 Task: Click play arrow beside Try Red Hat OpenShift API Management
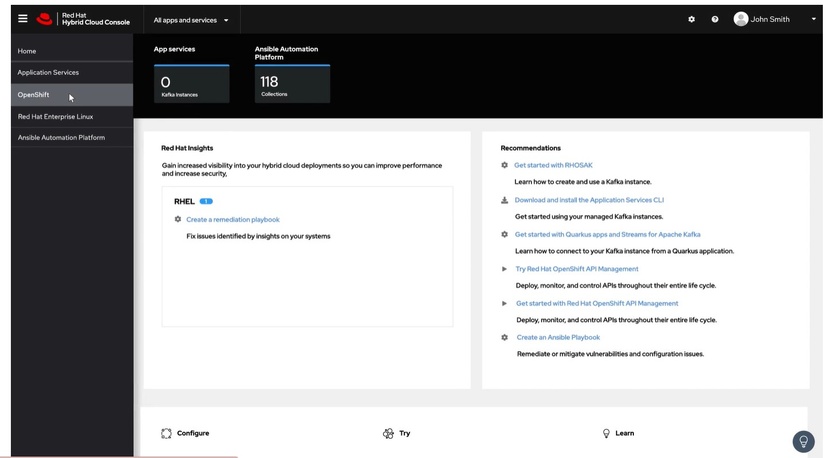(504, 269)
